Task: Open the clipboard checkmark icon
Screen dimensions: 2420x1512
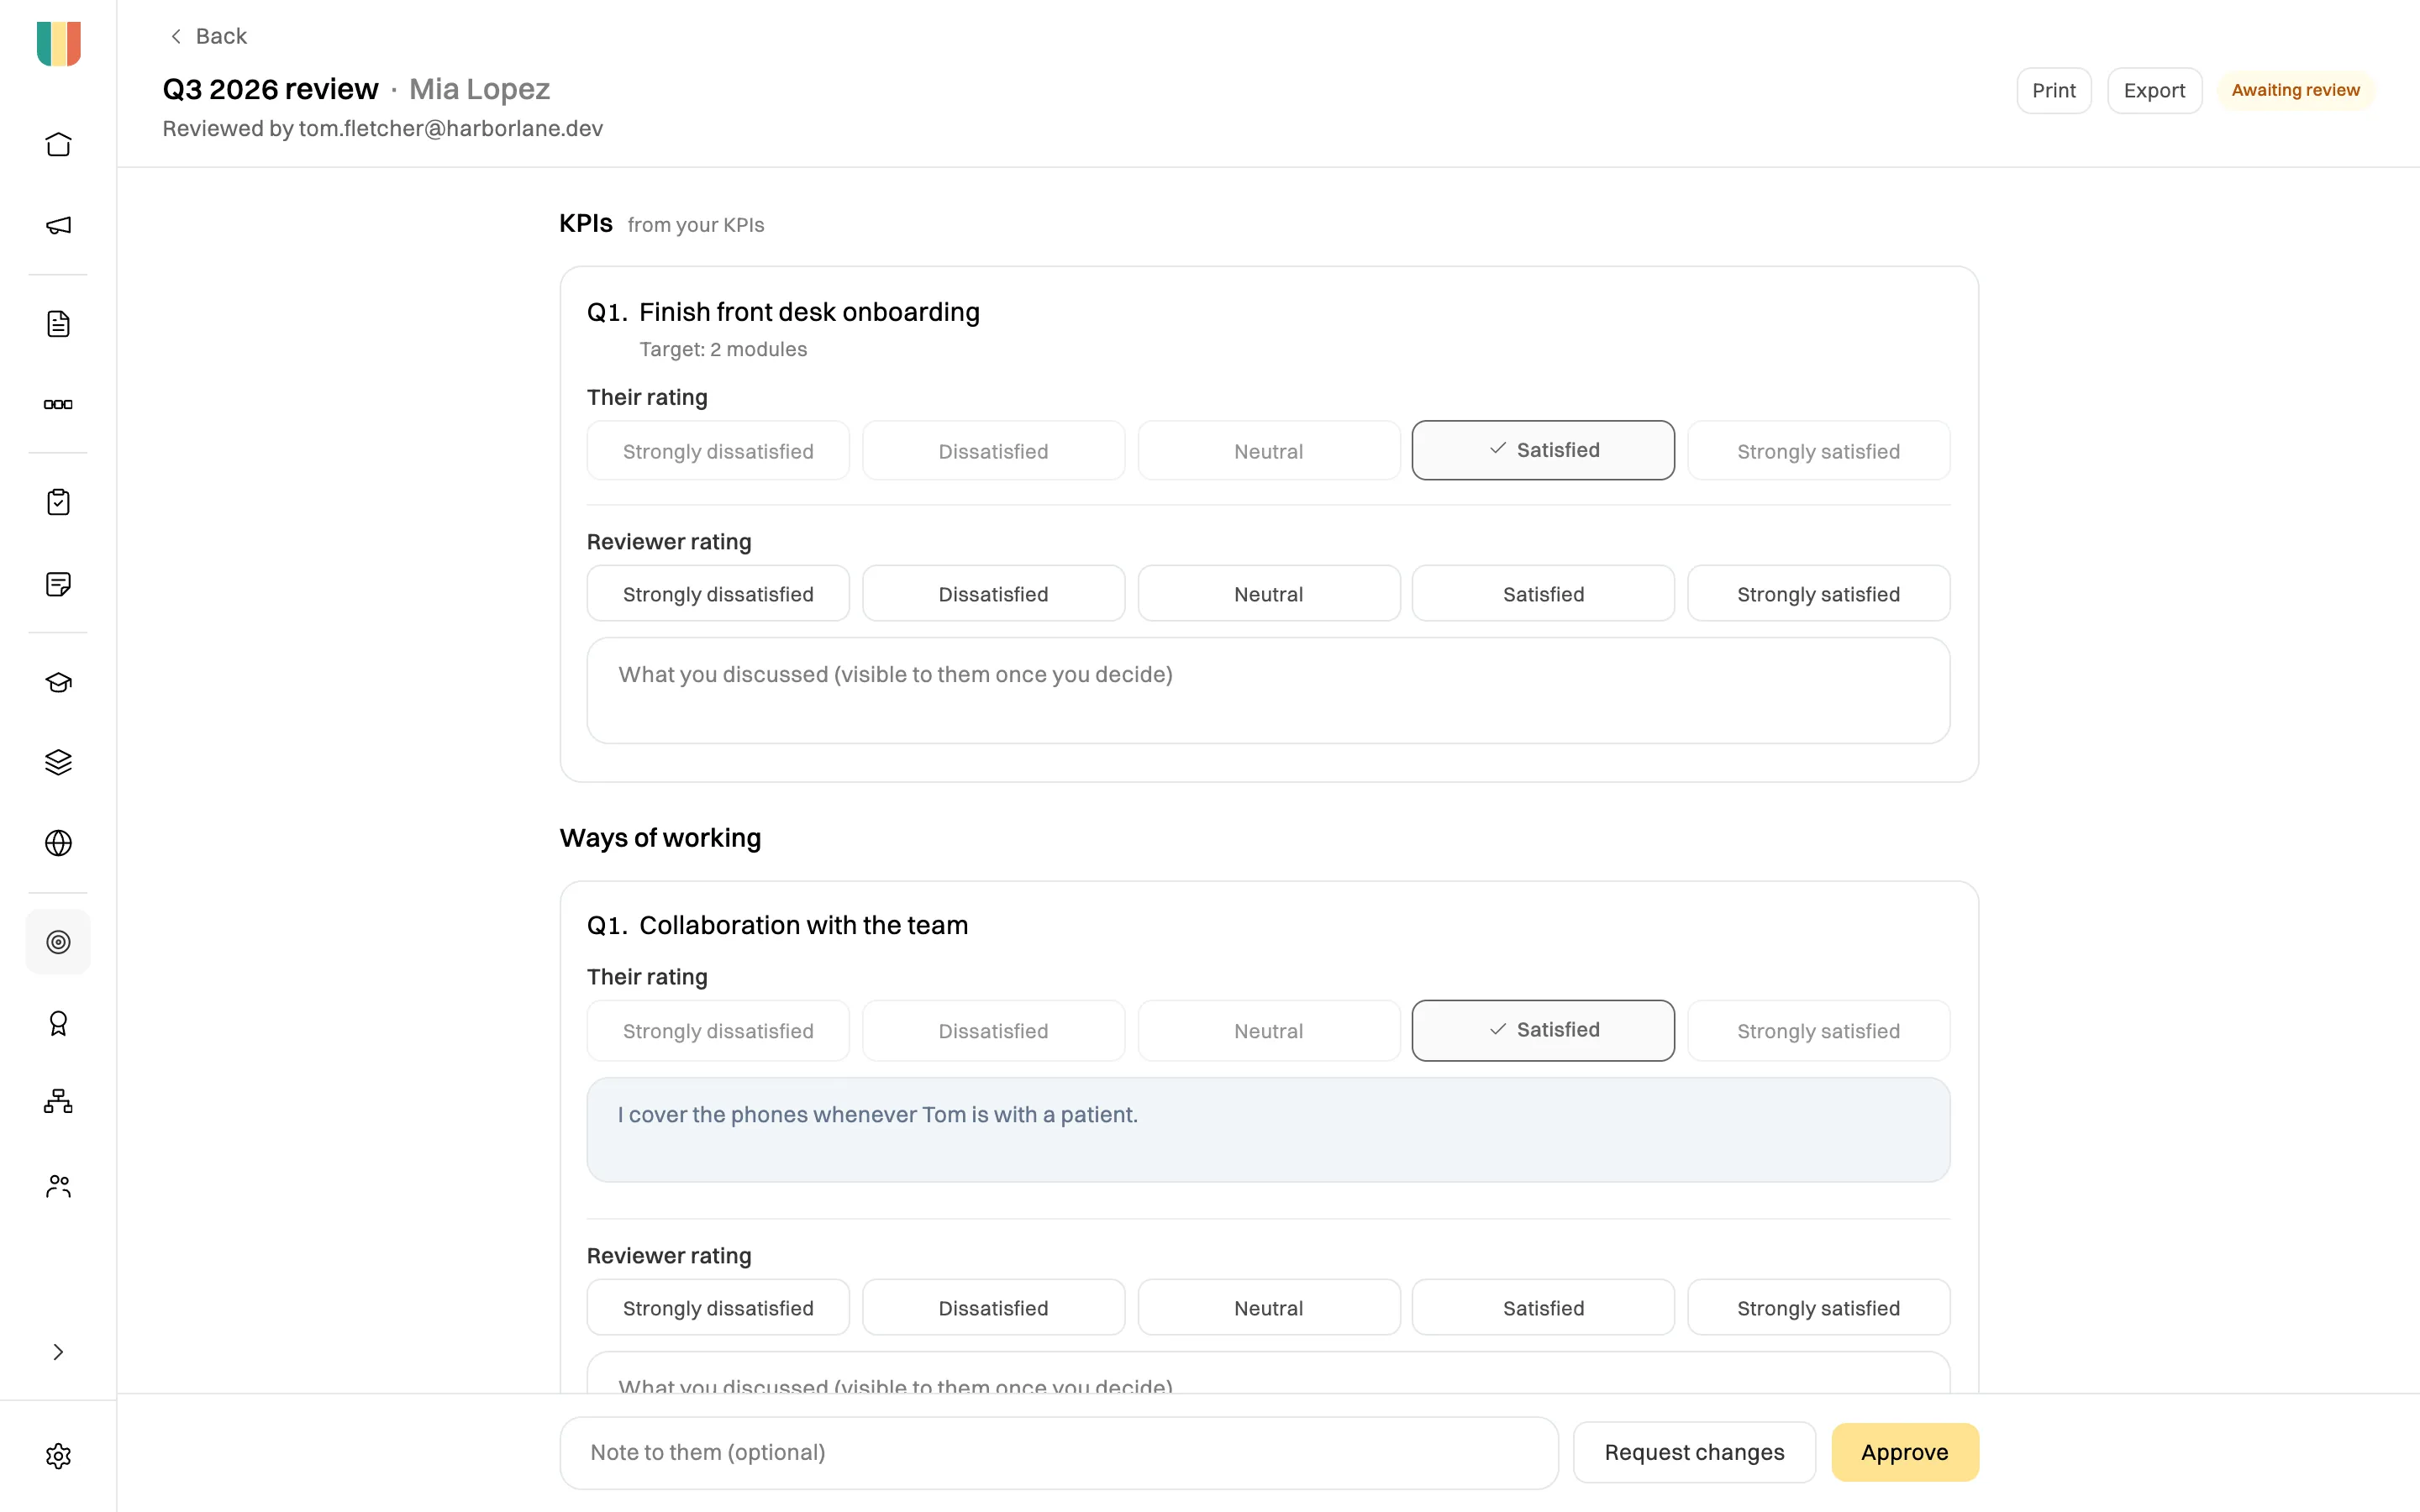Action: (58, 502)
